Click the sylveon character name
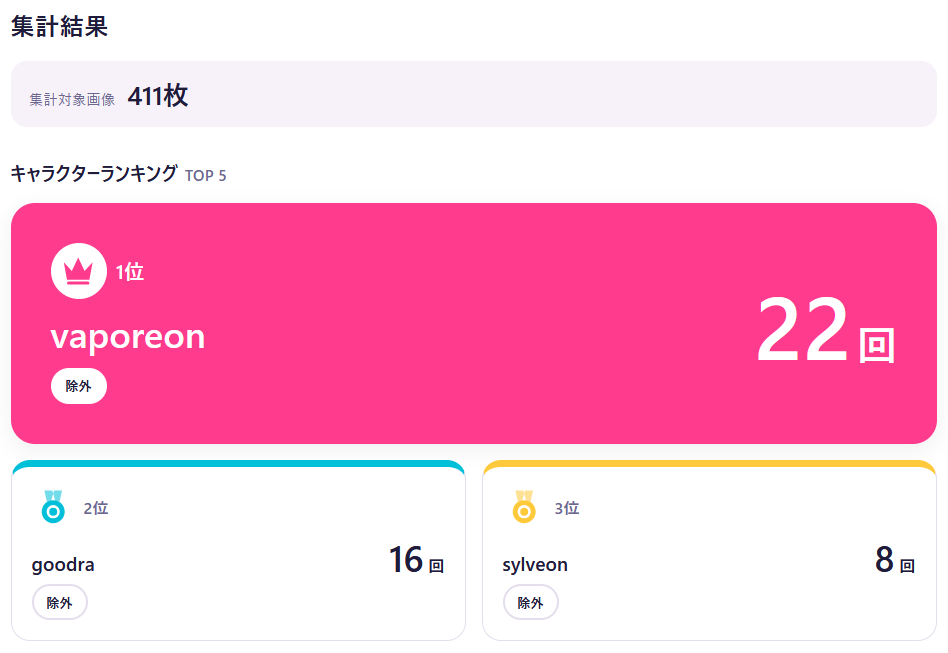The width and height of the screenshot is (948, 653). 535,565
